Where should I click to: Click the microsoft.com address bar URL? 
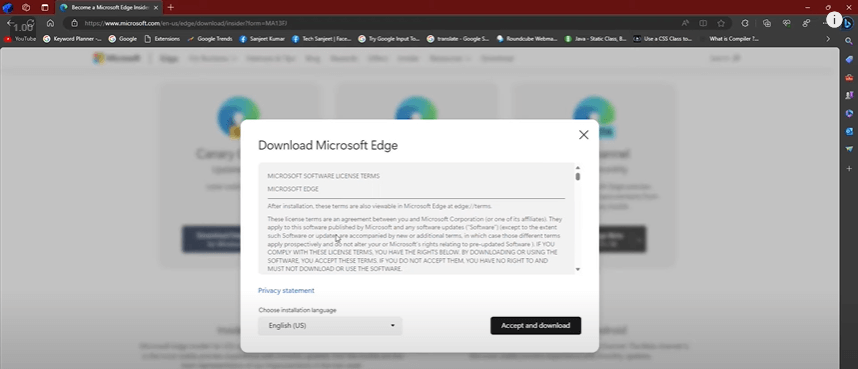(186, 23)
